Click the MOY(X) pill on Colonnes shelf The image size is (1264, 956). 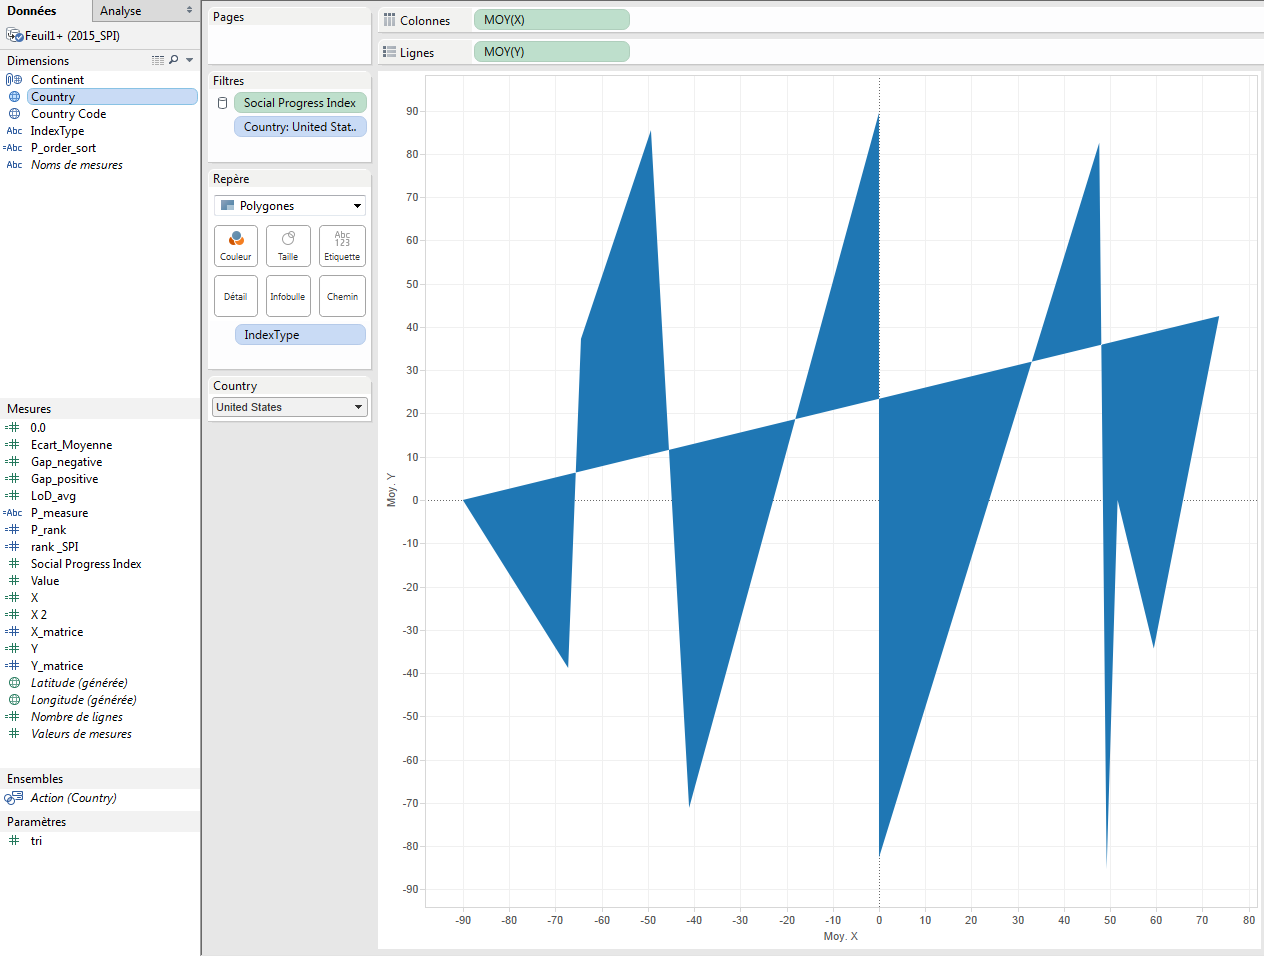[551, 19]
